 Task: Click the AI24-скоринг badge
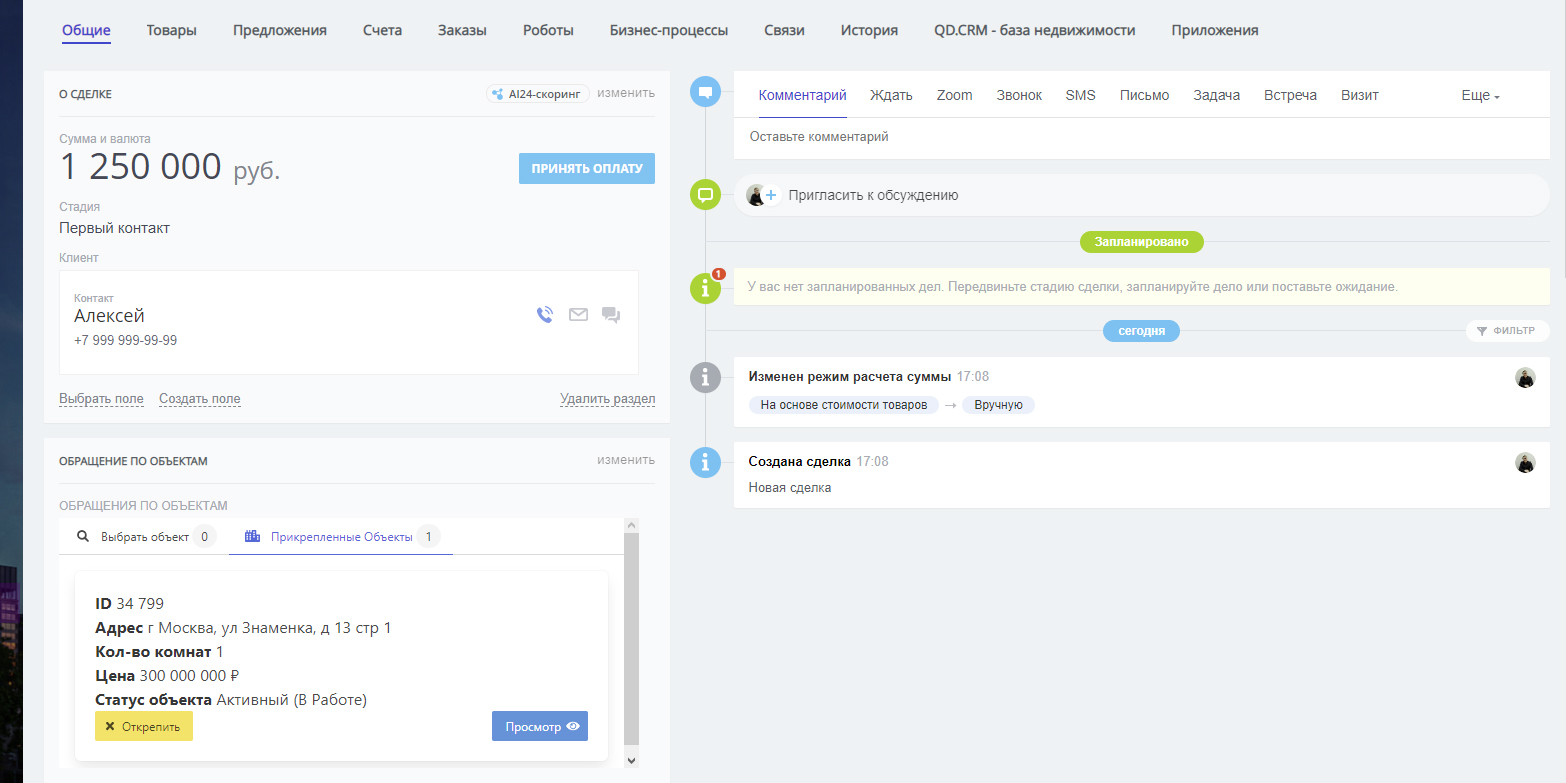(x=538, y=94)
